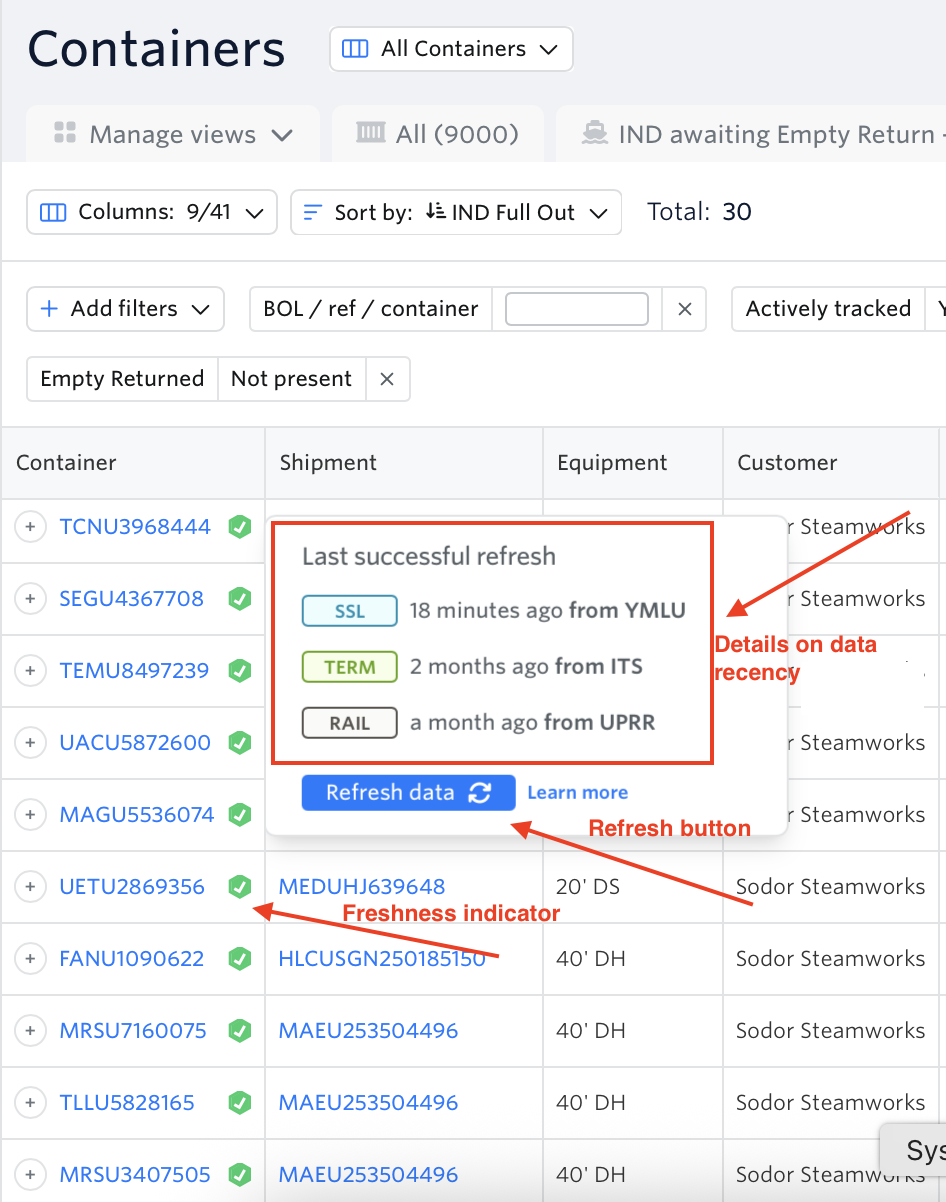Open the All Containers dropdown
Screen dimensions: 946x1202
[x=451, y=49]
